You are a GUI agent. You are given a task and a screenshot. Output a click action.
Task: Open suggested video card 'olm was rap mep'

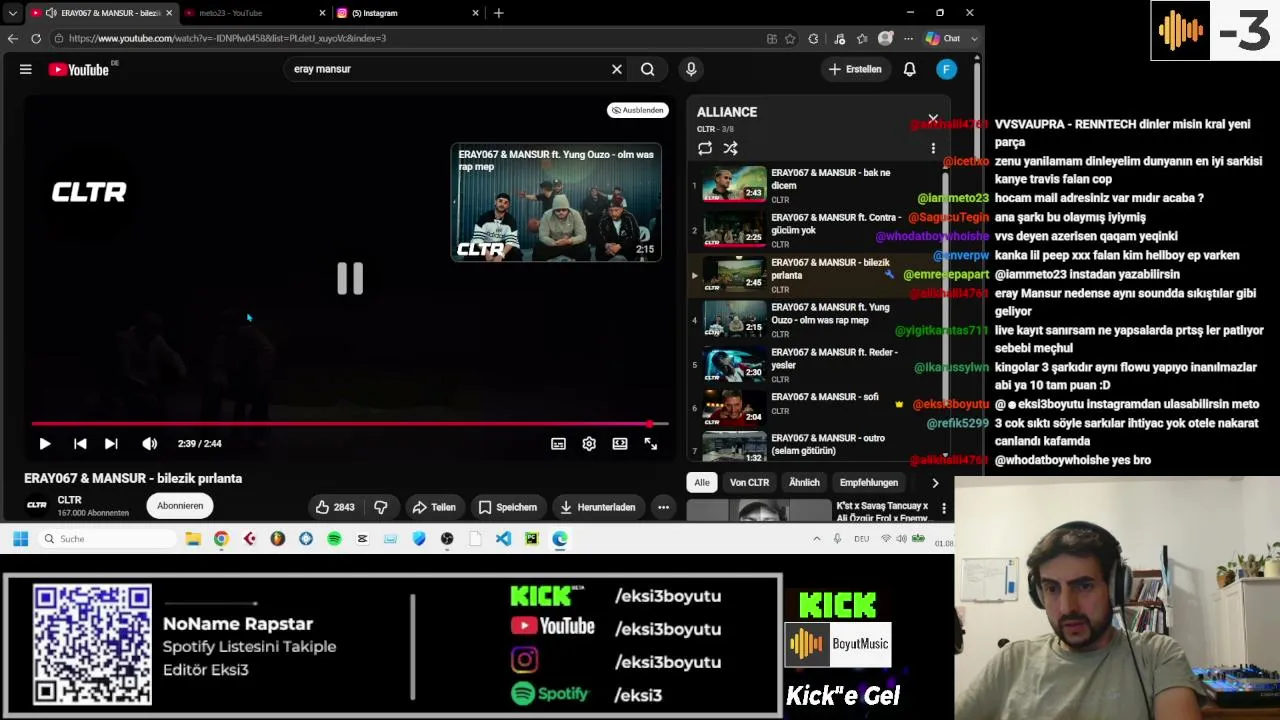(x=556, y=202)
